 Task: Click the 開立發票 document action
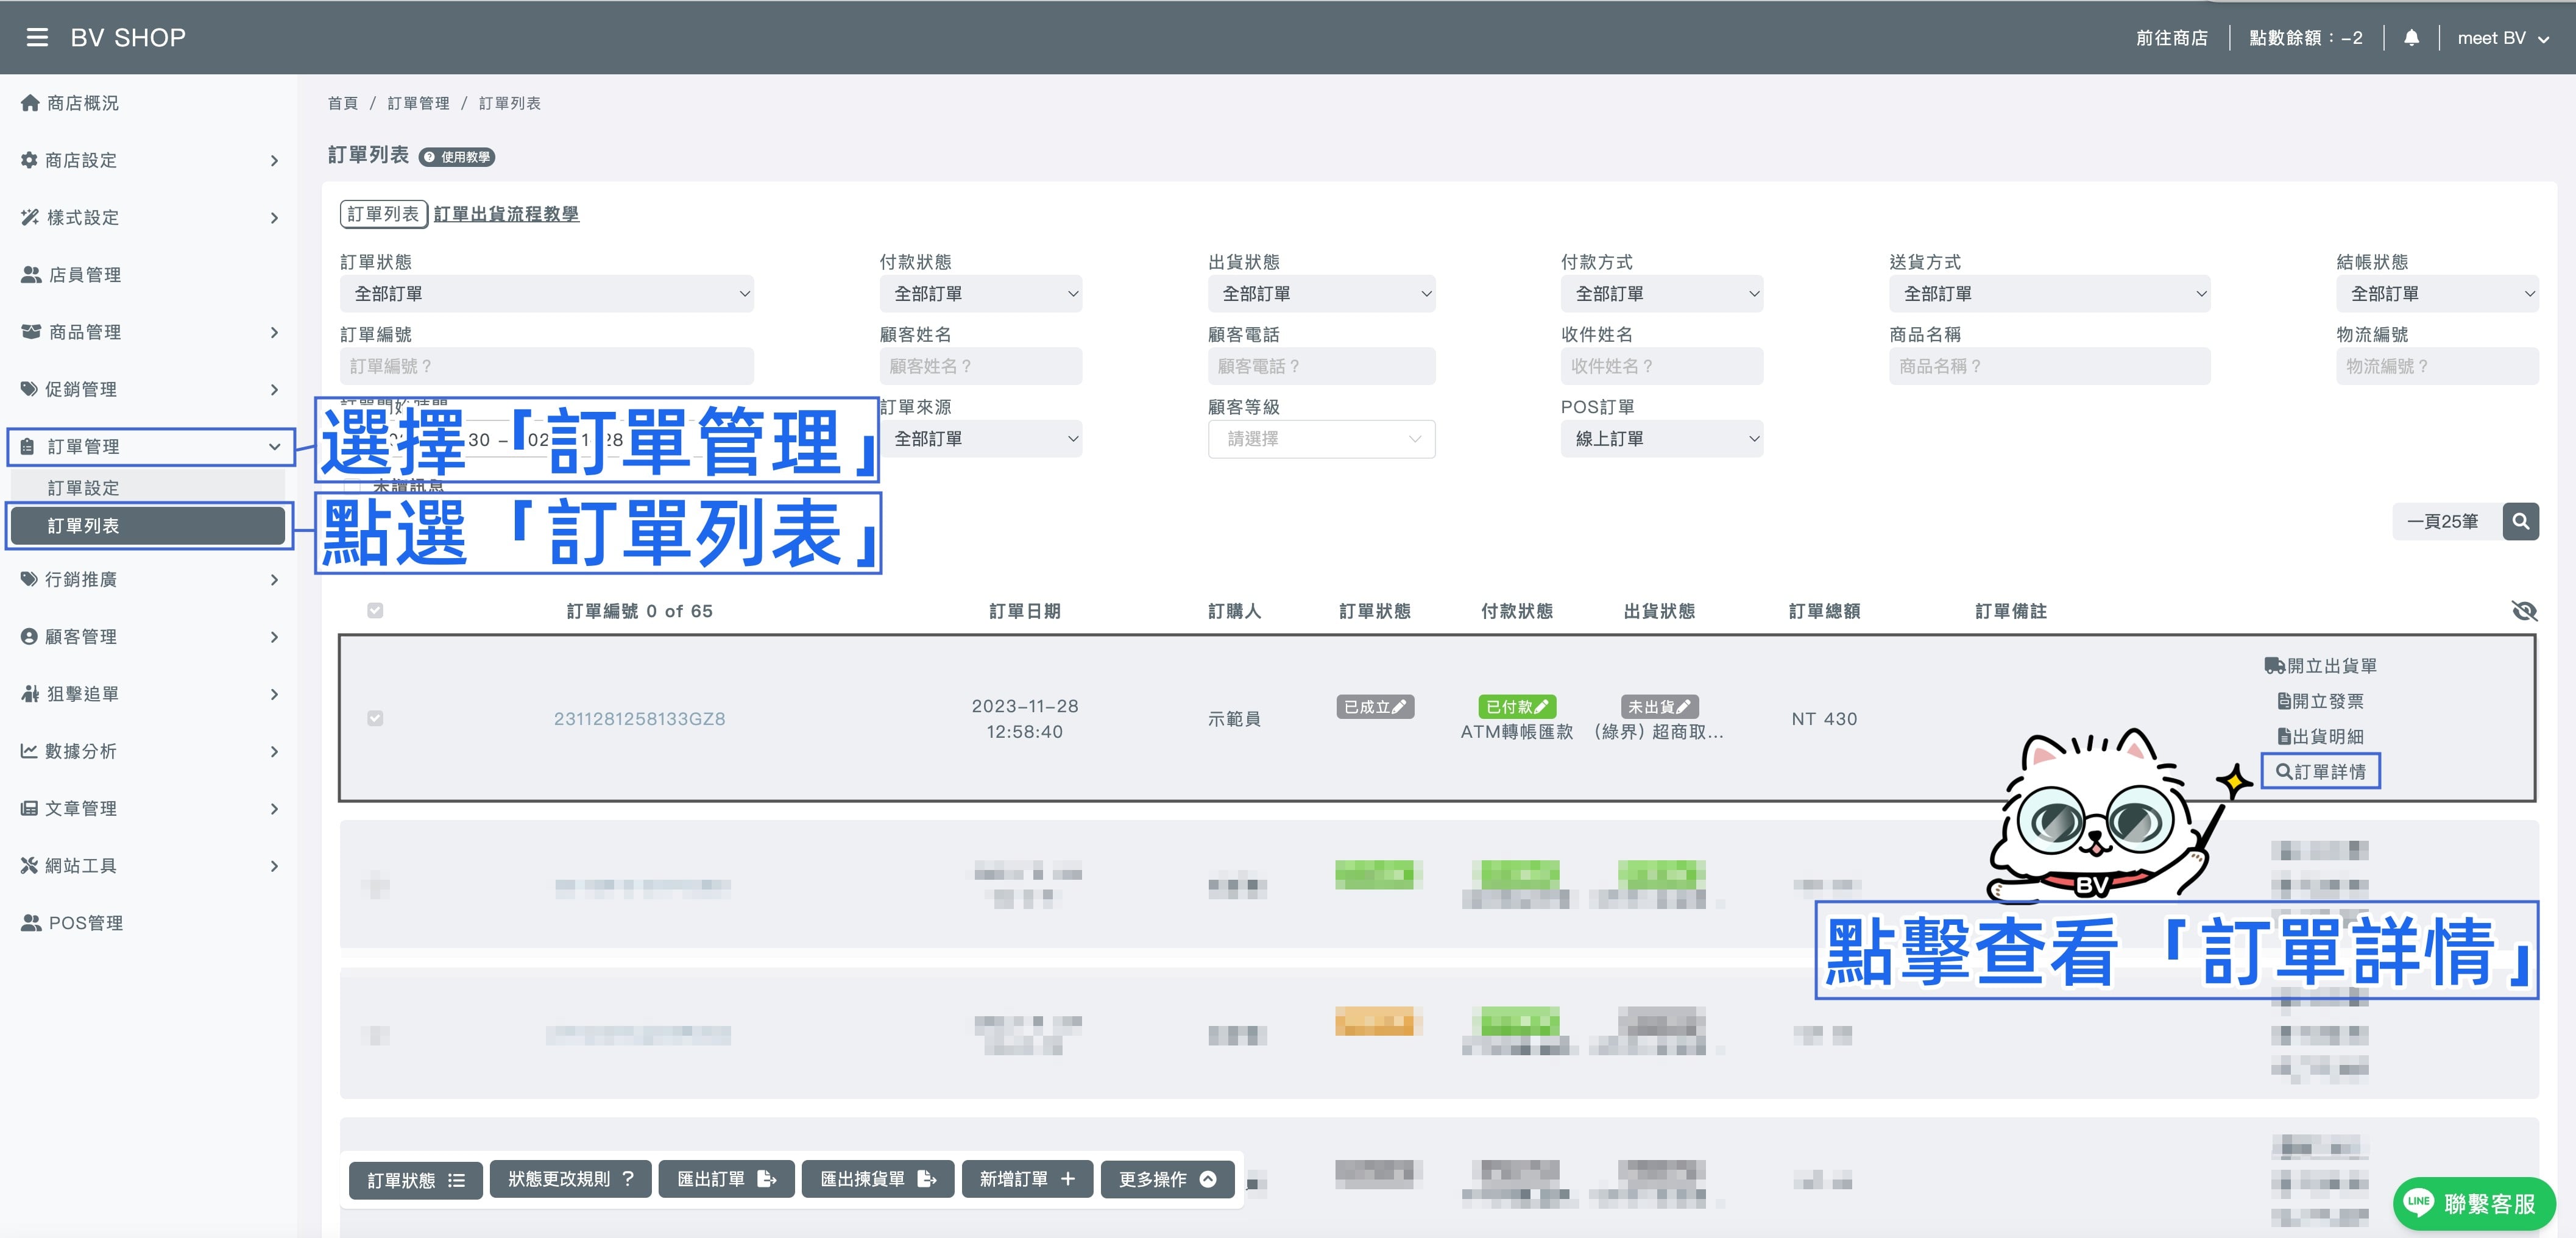pyautogui.click(x=2320, y=701)
